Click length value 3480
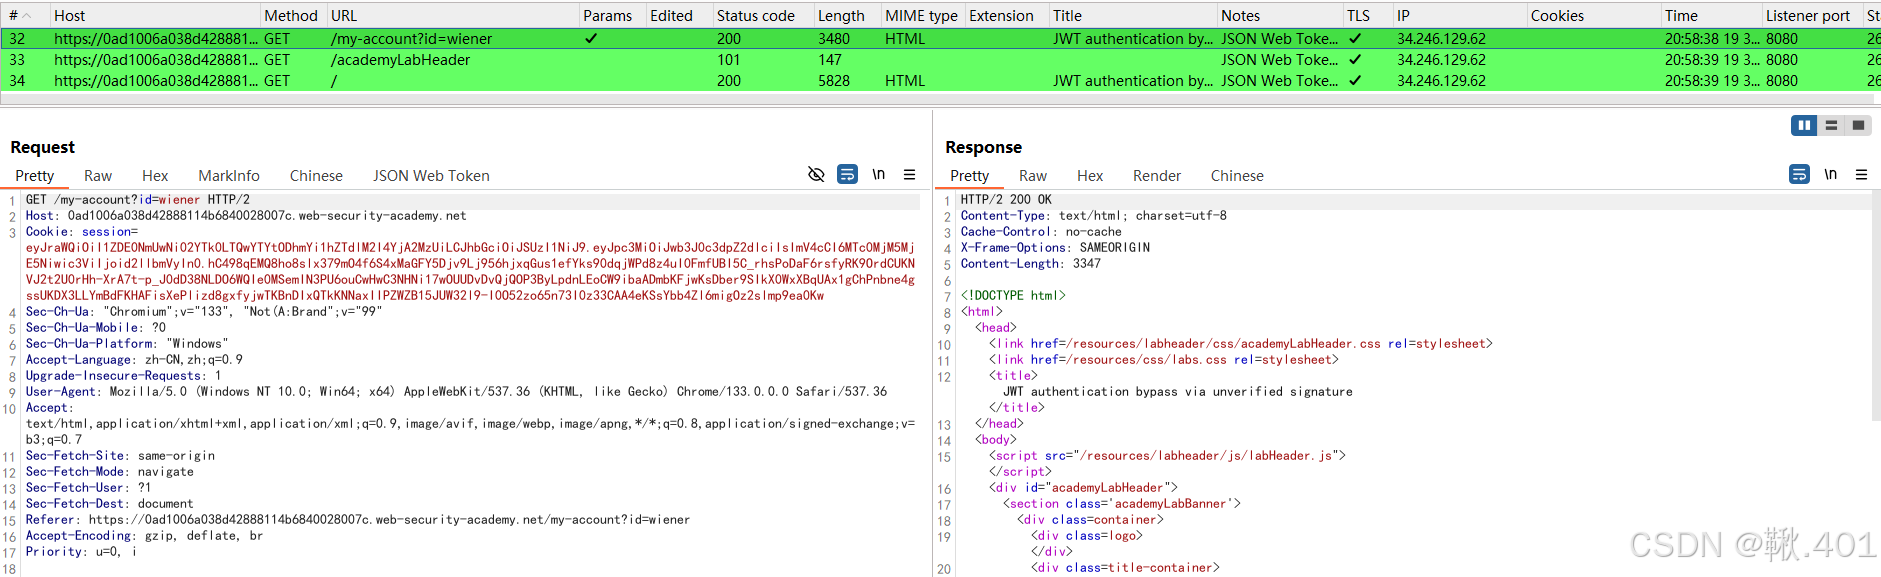 pos(834,38)
